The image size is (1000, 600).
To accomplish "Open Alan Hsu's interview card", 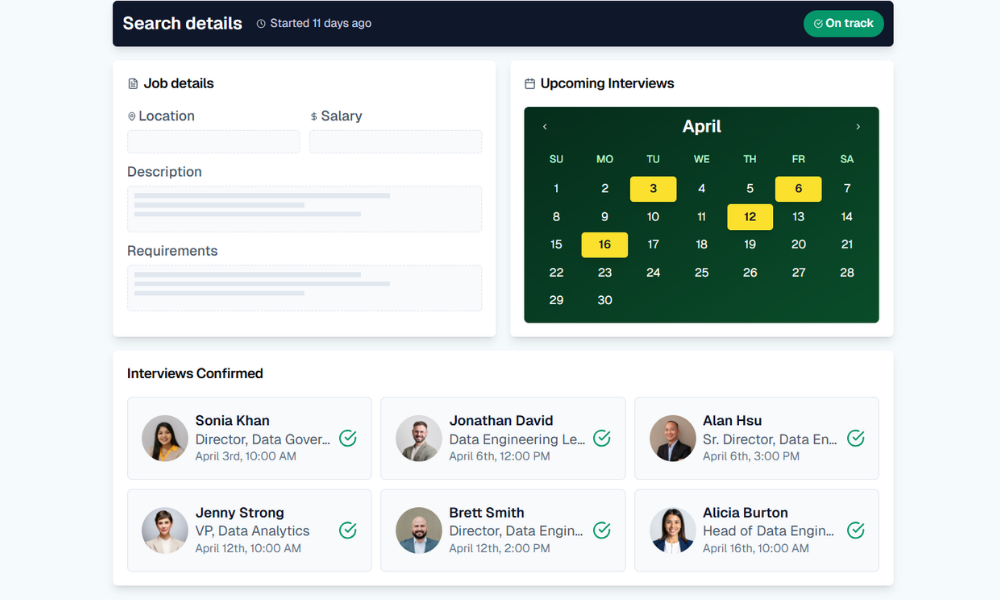I will (757, 438).
